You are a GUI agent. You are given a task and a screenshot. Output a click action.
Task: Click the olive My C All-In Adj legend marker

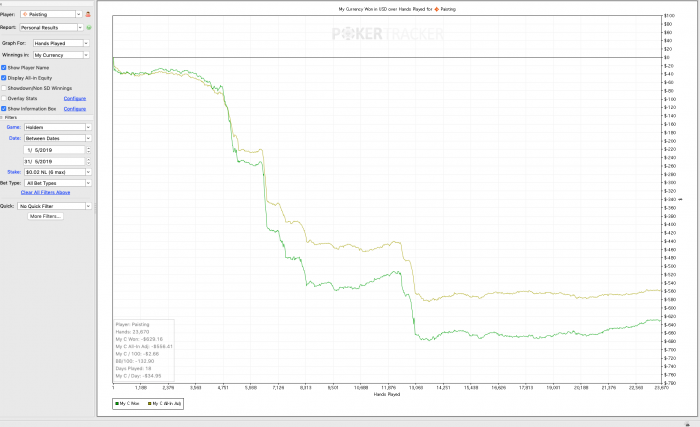[150, 402]
